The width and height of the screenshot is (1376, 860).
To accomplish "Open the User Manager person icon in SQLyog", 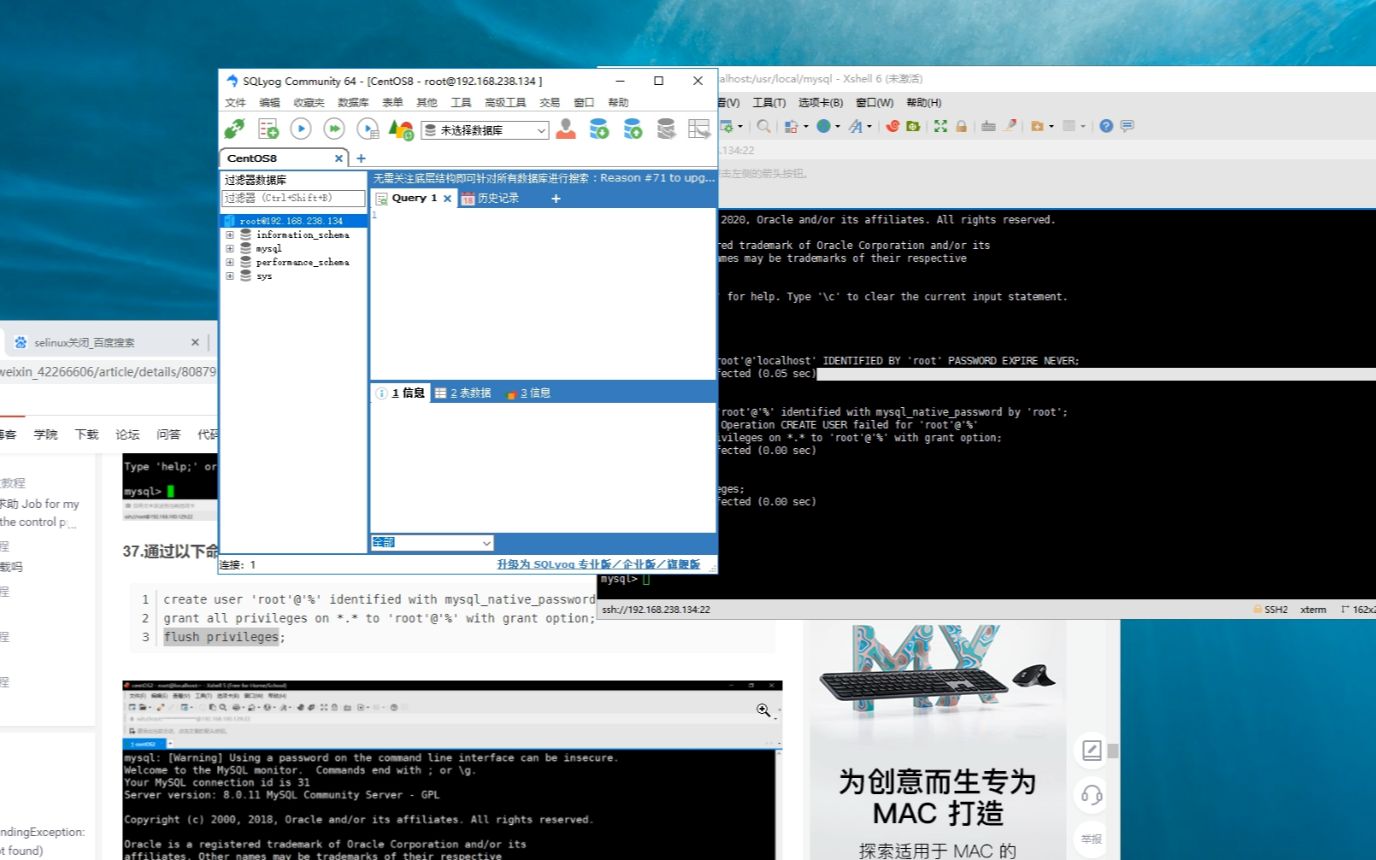I will click(x=566, y=129).
